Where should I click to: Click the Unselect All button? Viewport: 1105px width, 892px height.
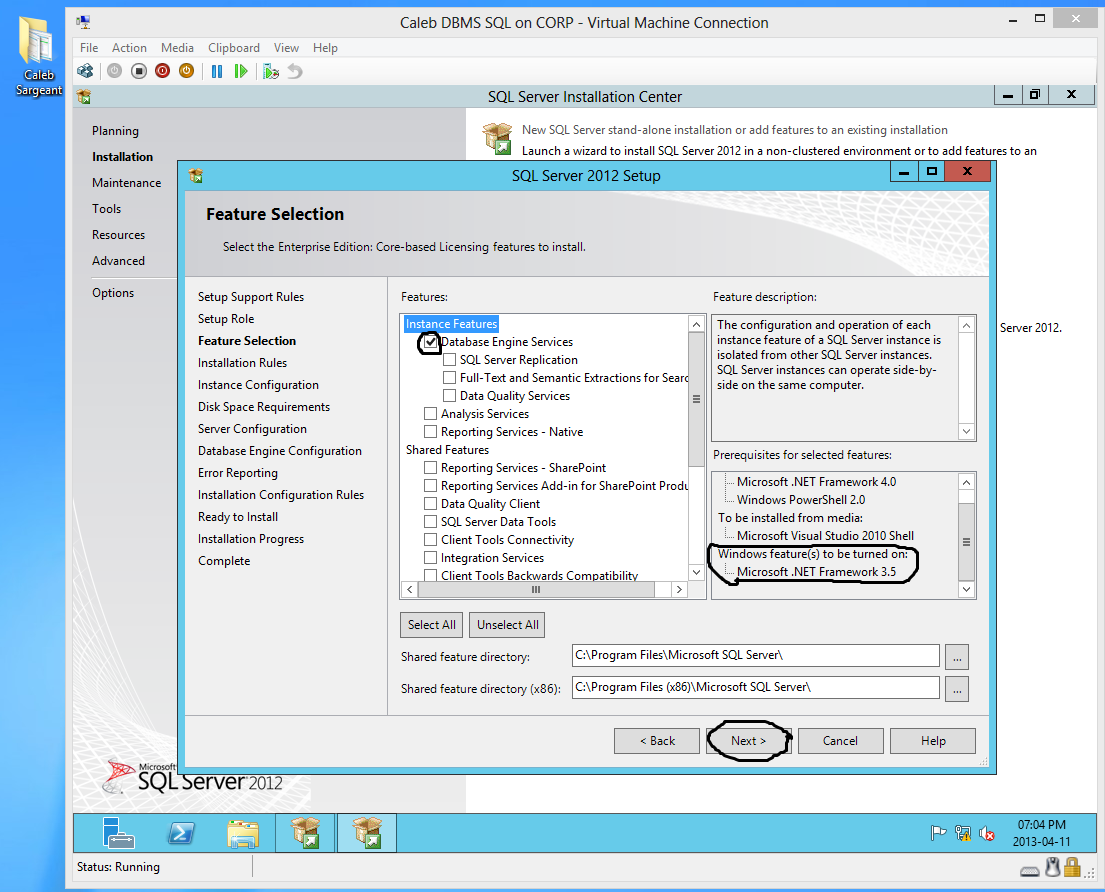coord(507,625)
